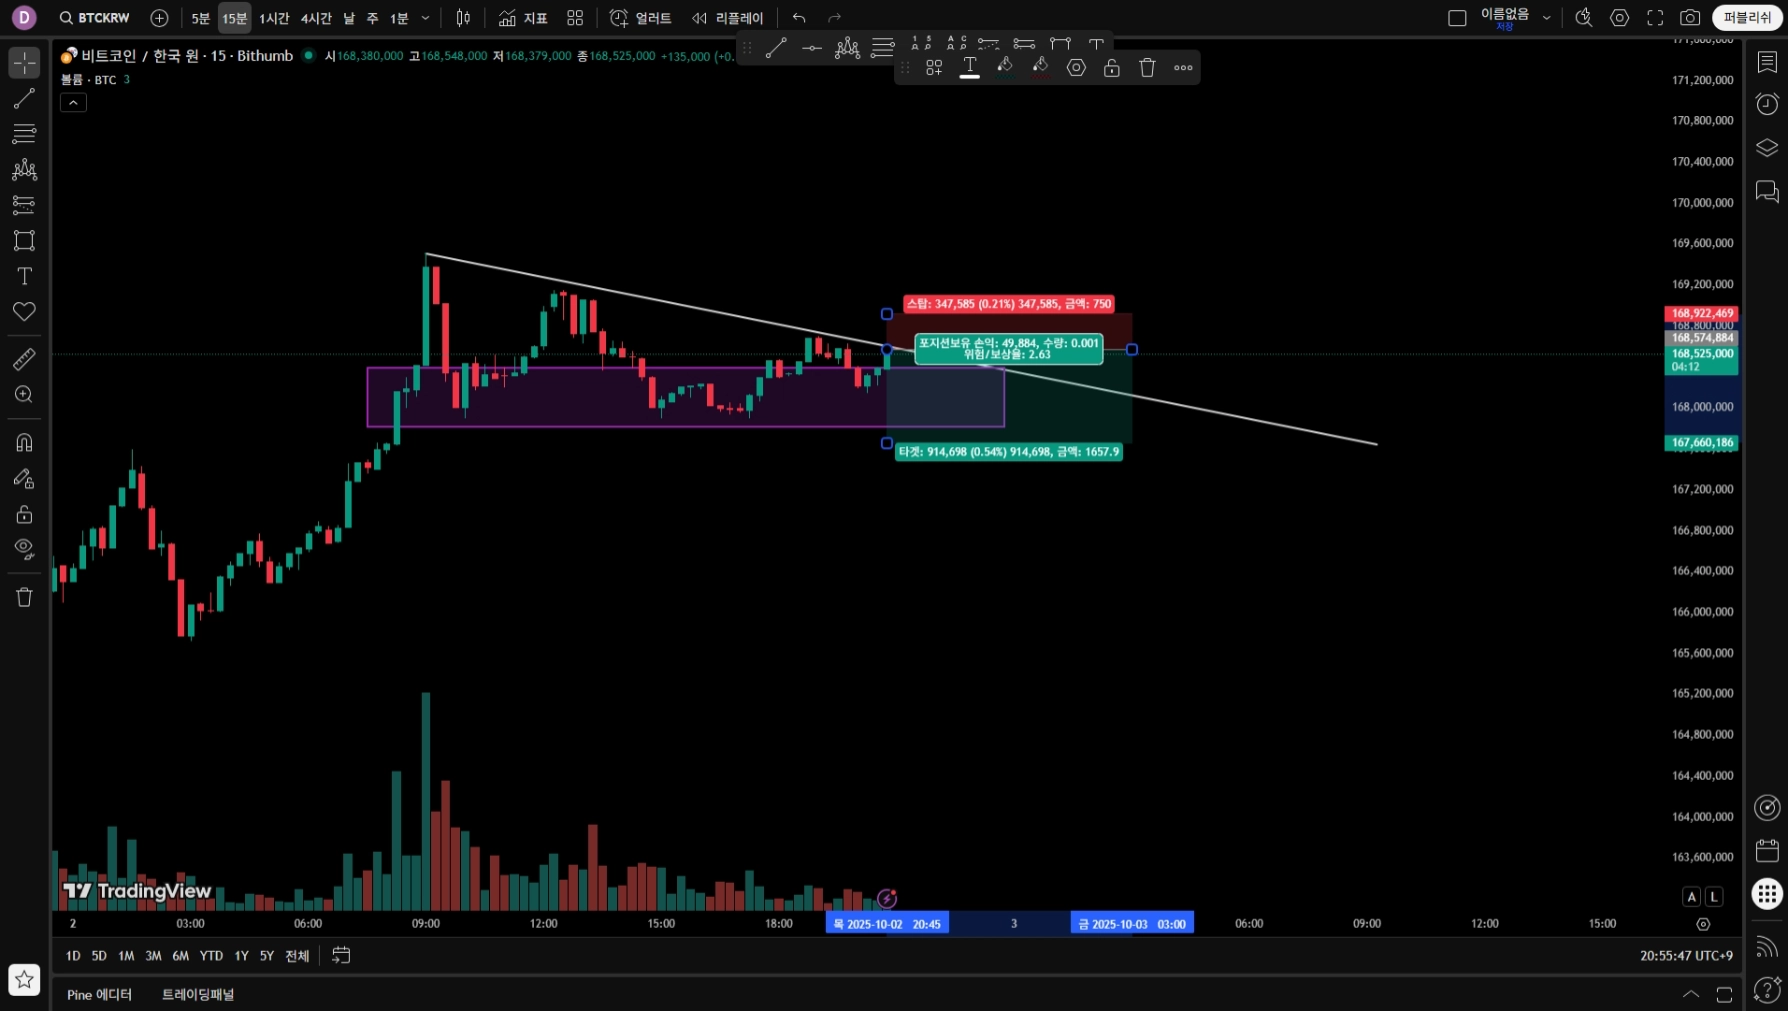
Task: Undo the last action
Action: click(x=799, y=18)
